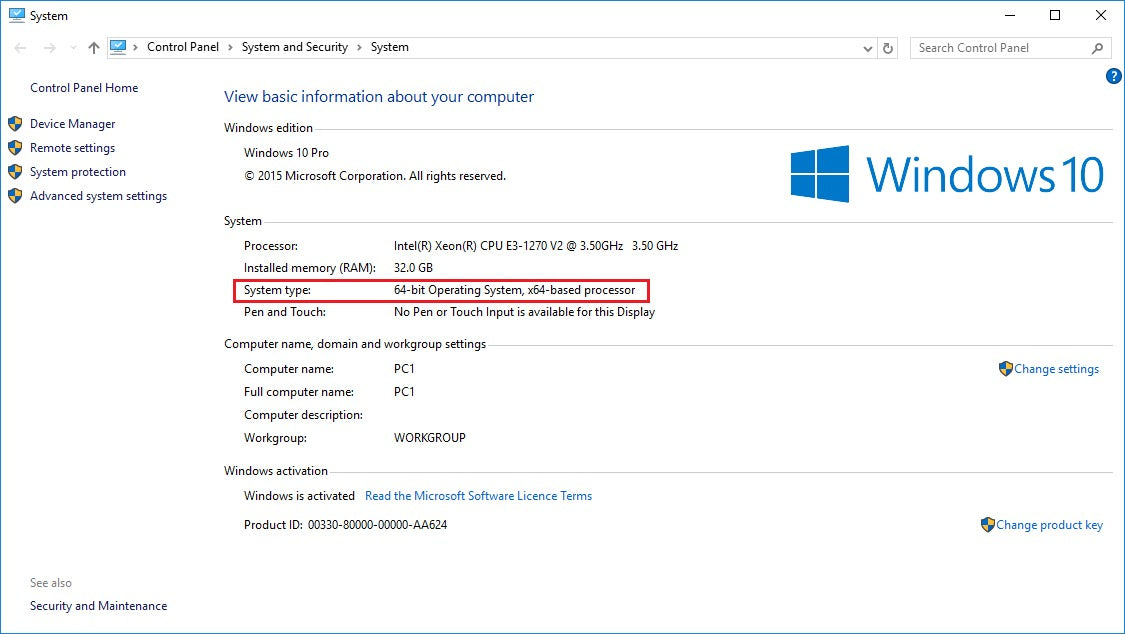
Task: Click the search magnifier icon
Action: (1099, 47)
